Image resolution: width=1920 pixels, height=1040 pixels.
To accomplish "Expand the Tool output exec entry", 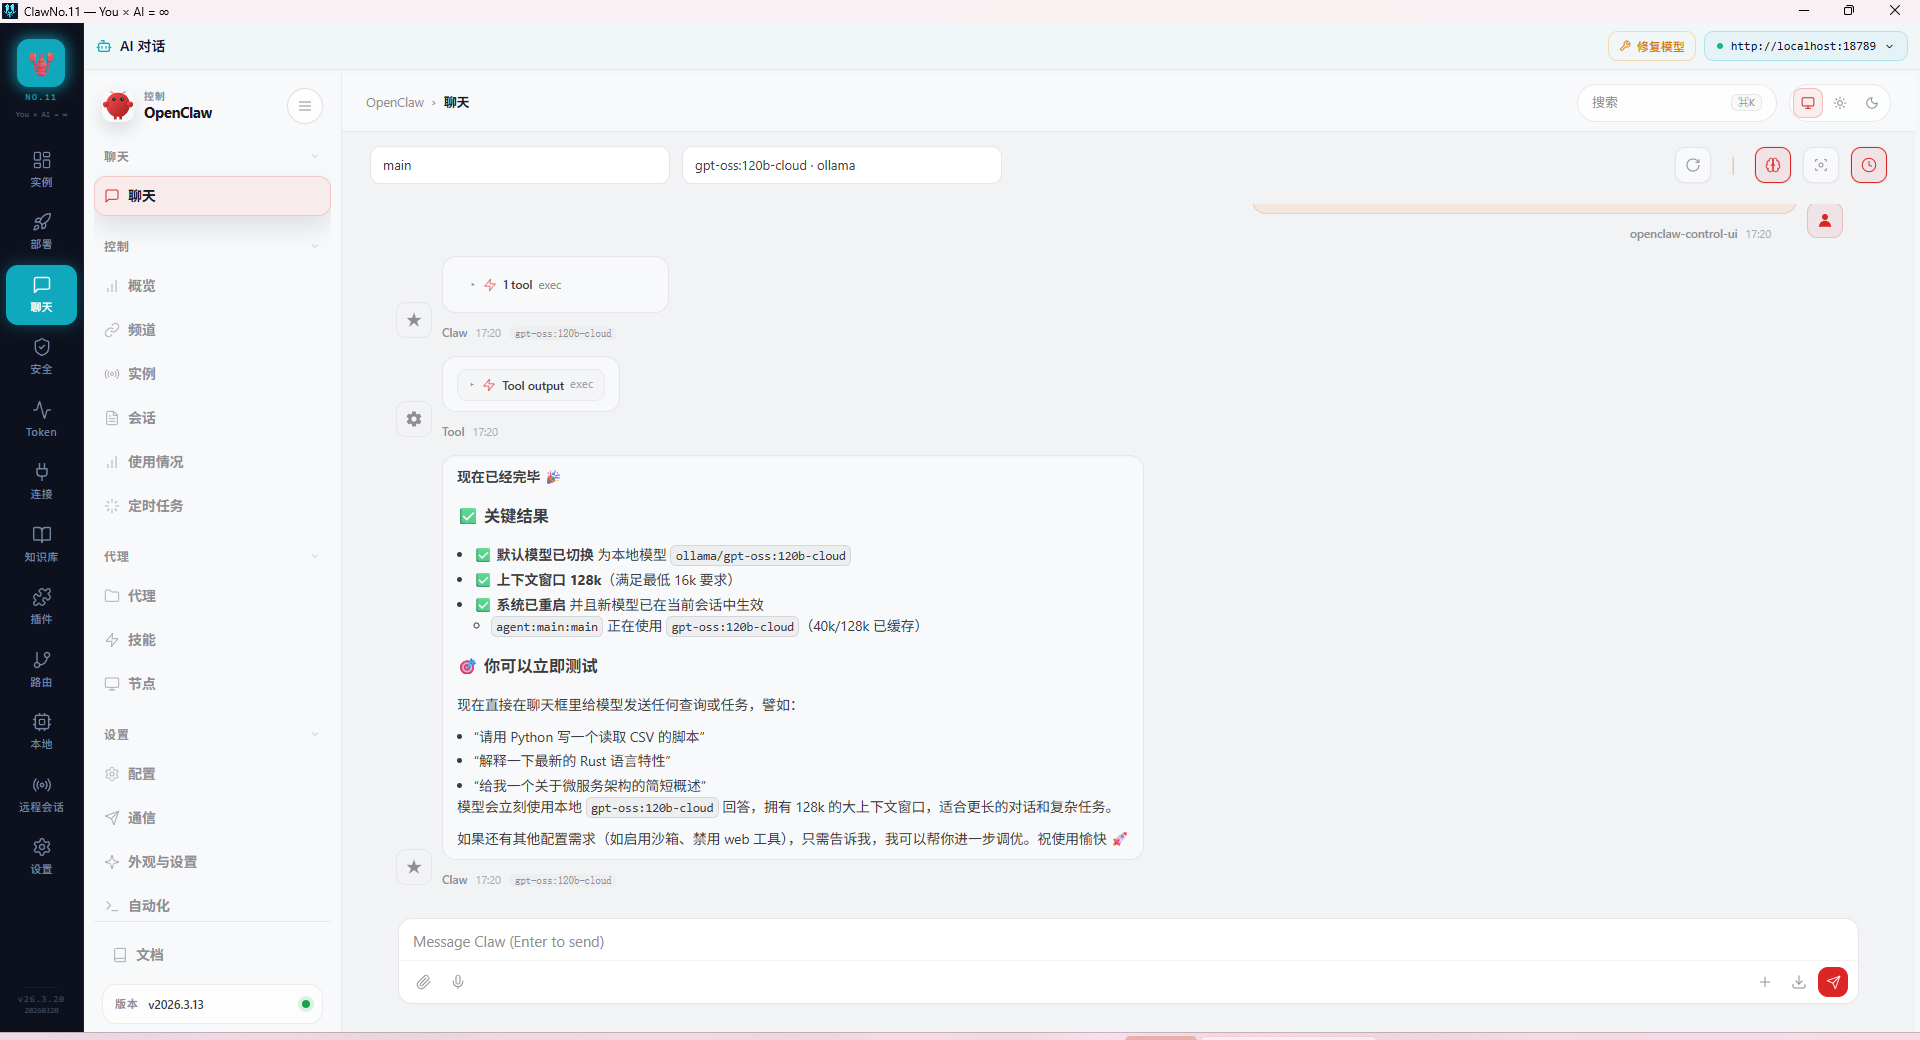I will (x=531, y=385).
